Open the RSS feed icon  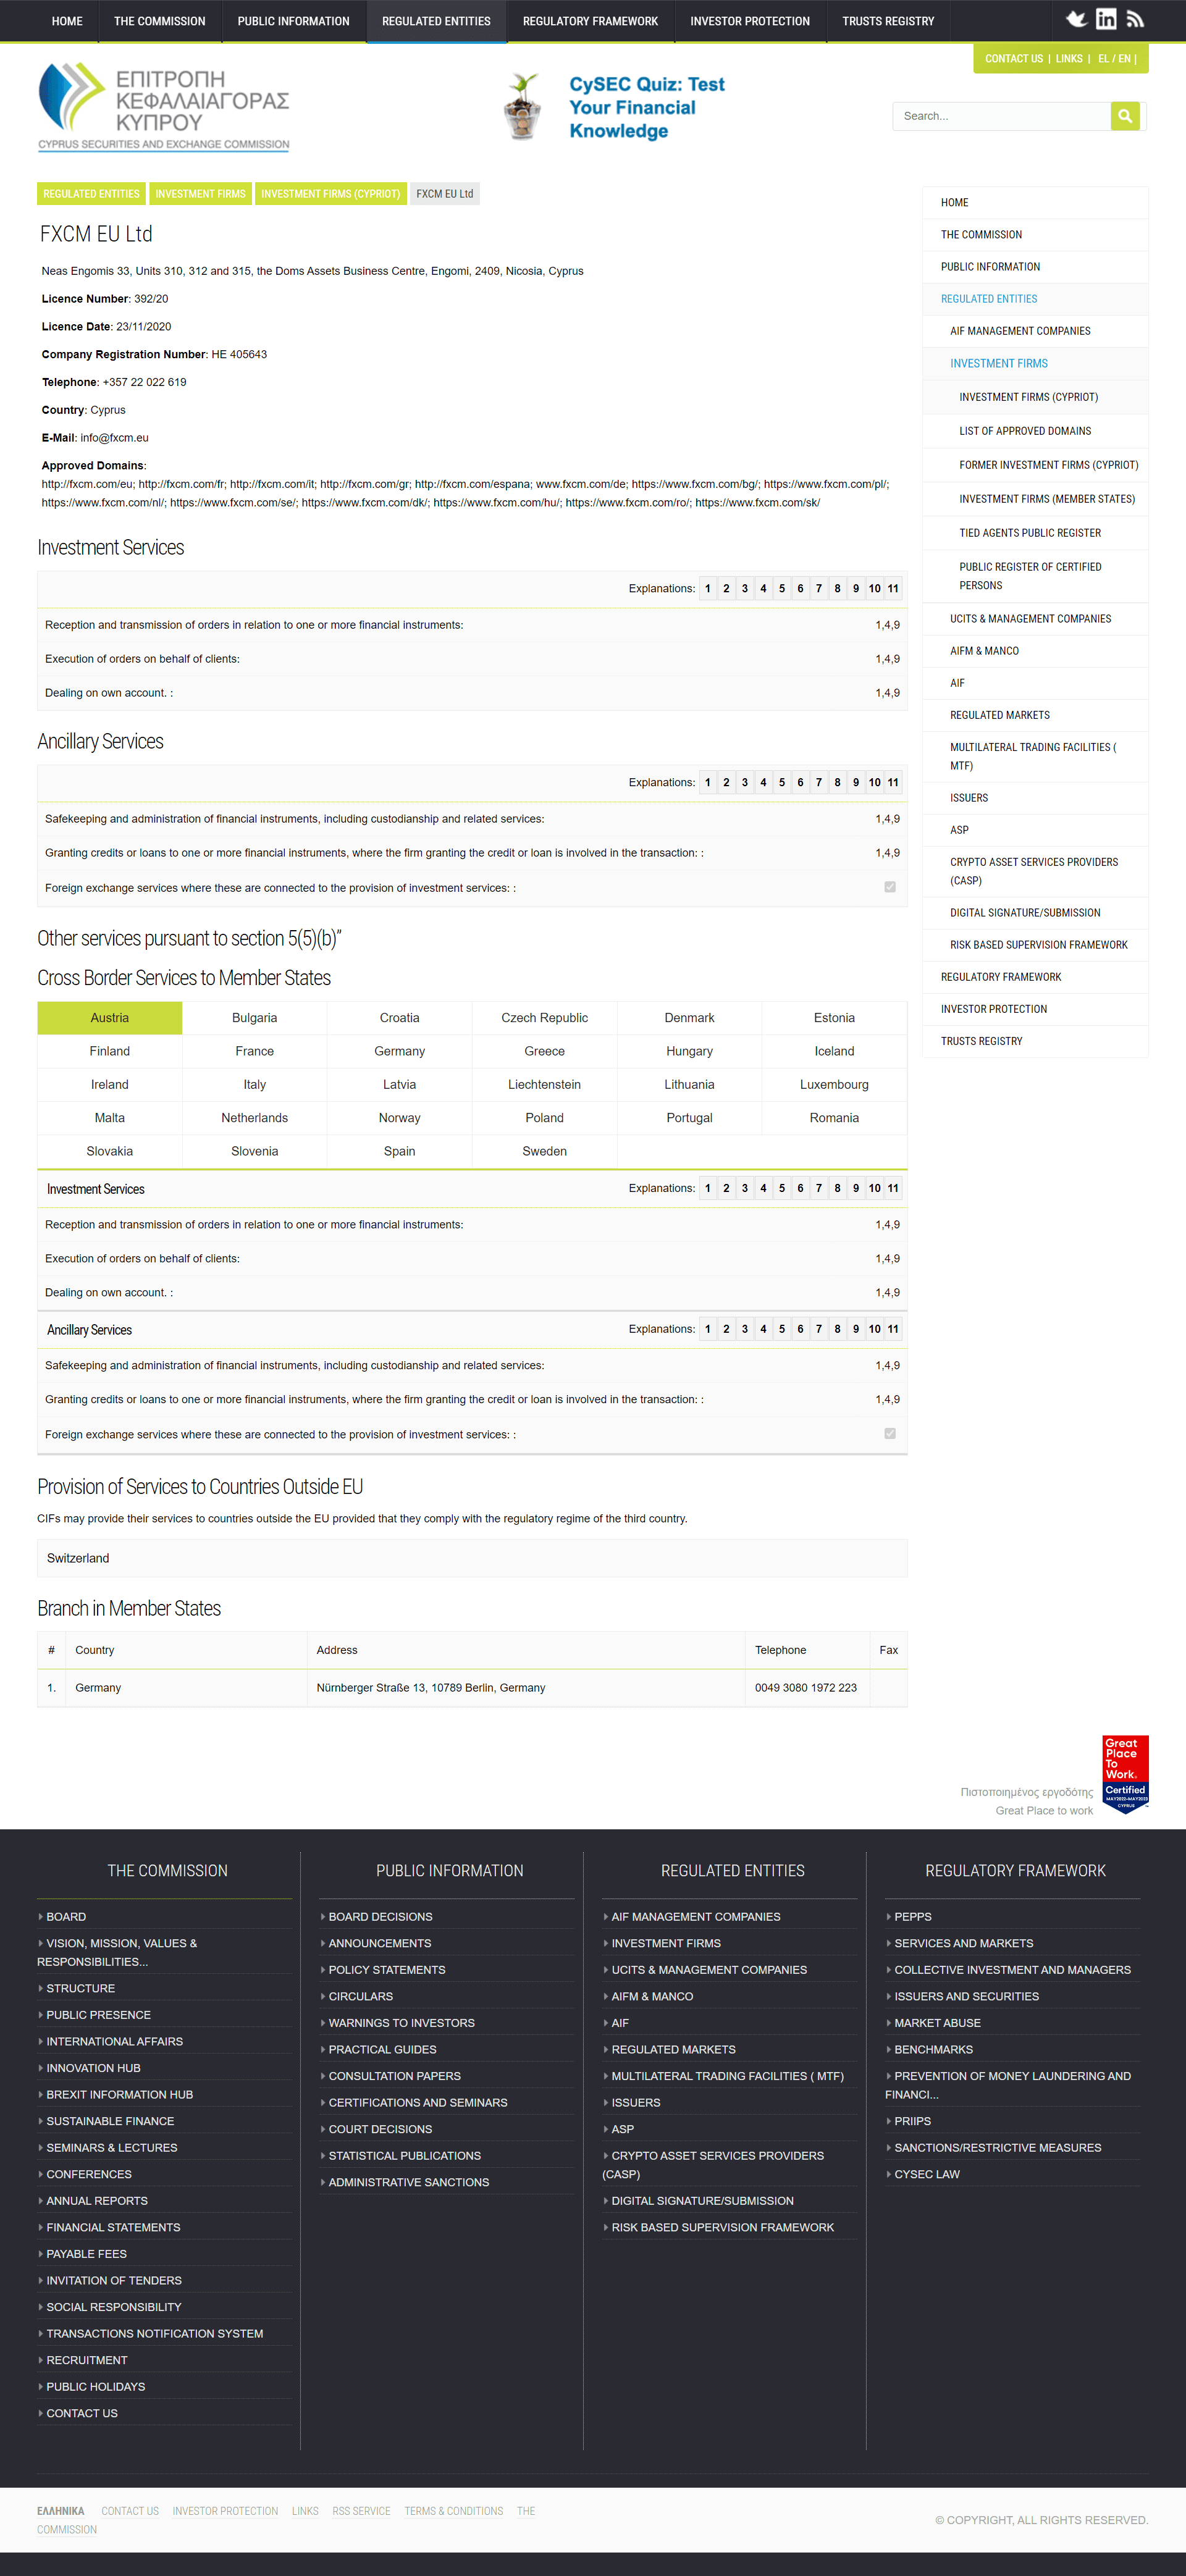tap(1135, 19)
